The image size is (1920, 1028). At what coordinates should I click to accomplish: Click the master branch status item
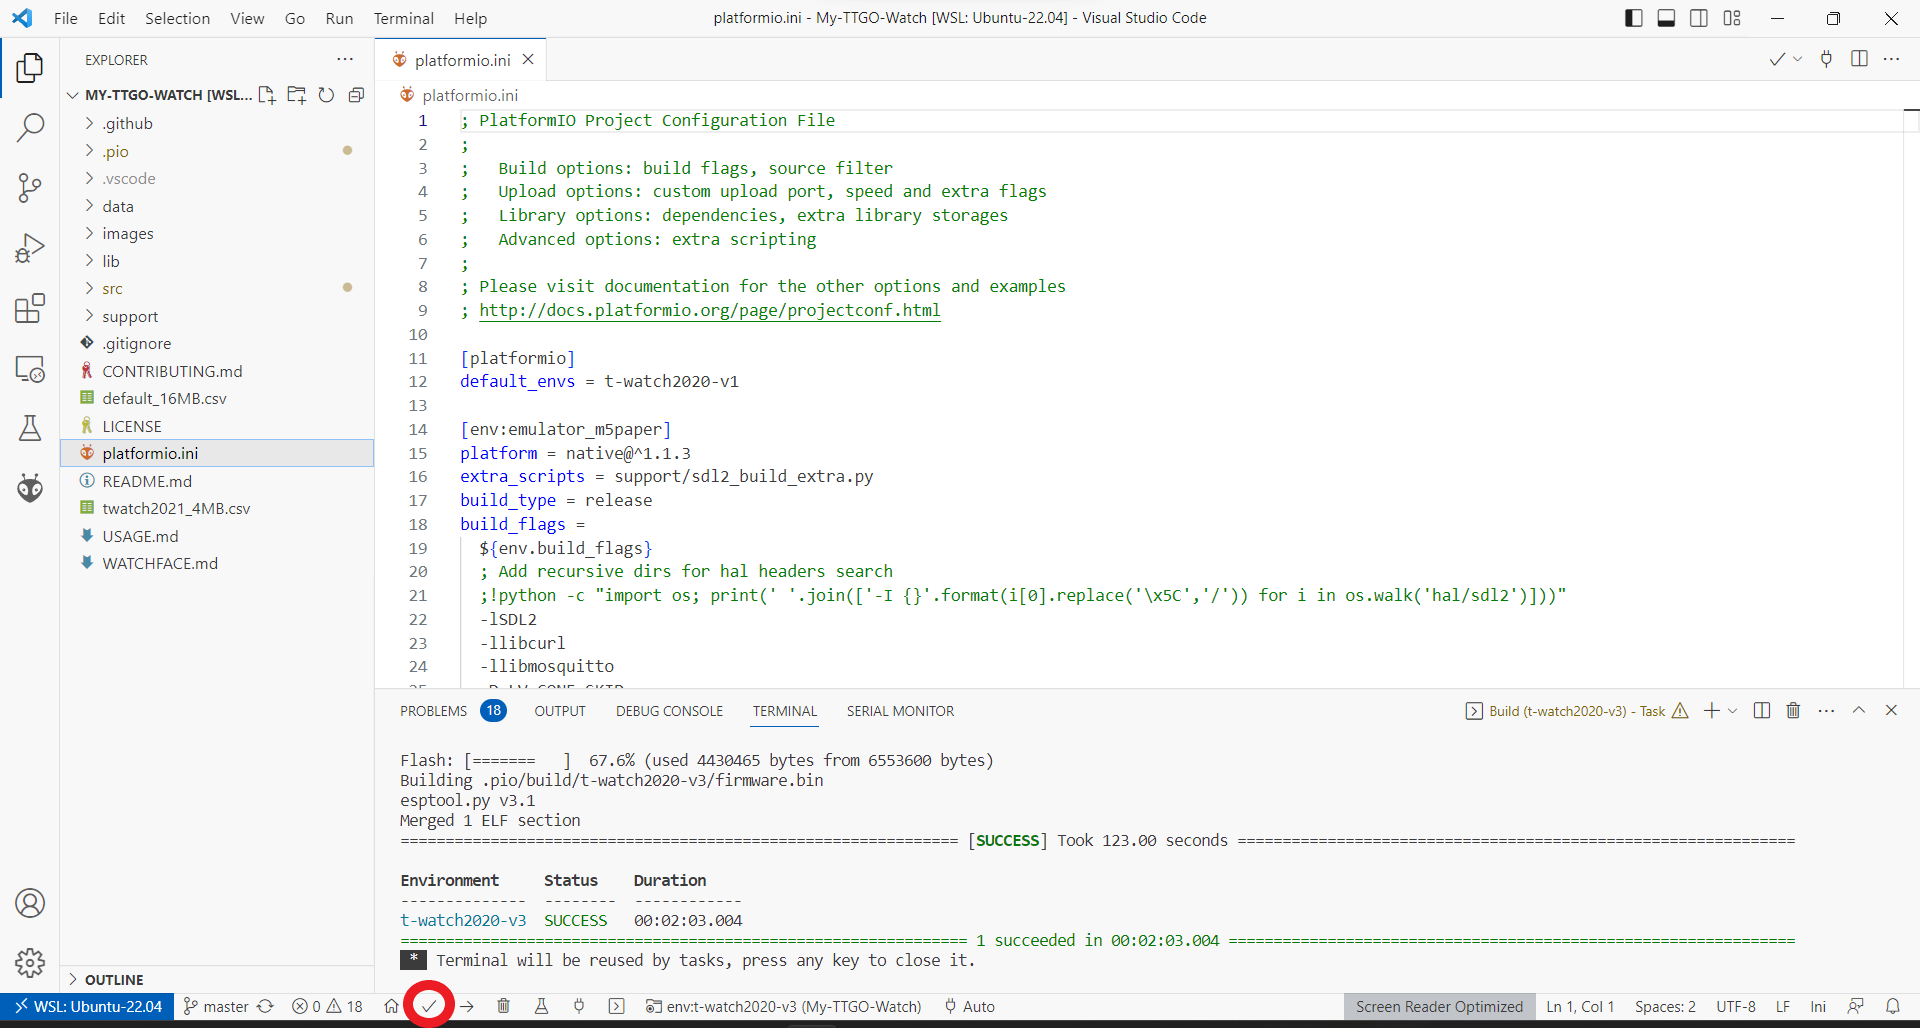click(216, 1006)
